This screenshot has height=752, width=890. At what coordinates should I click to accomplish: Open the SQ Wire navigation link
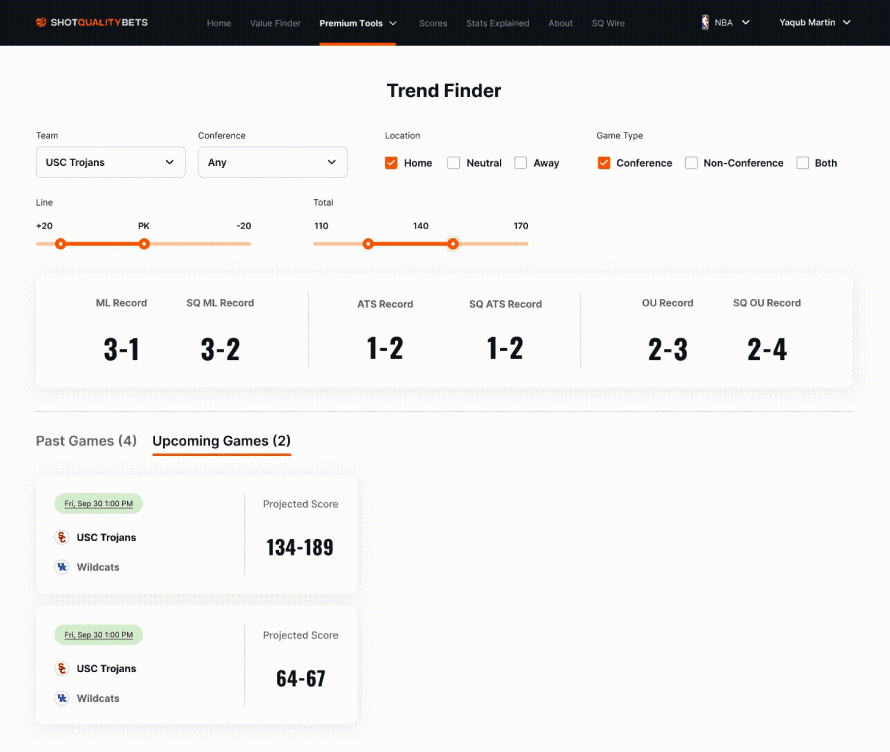[x=608, y=23]
